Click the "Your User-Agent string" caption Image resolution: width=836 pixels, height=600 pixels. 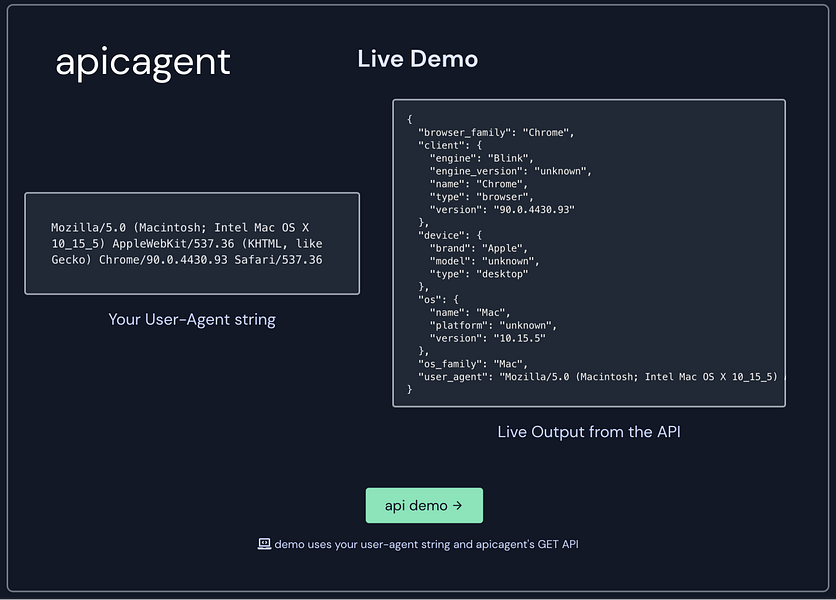click(192, 319)
